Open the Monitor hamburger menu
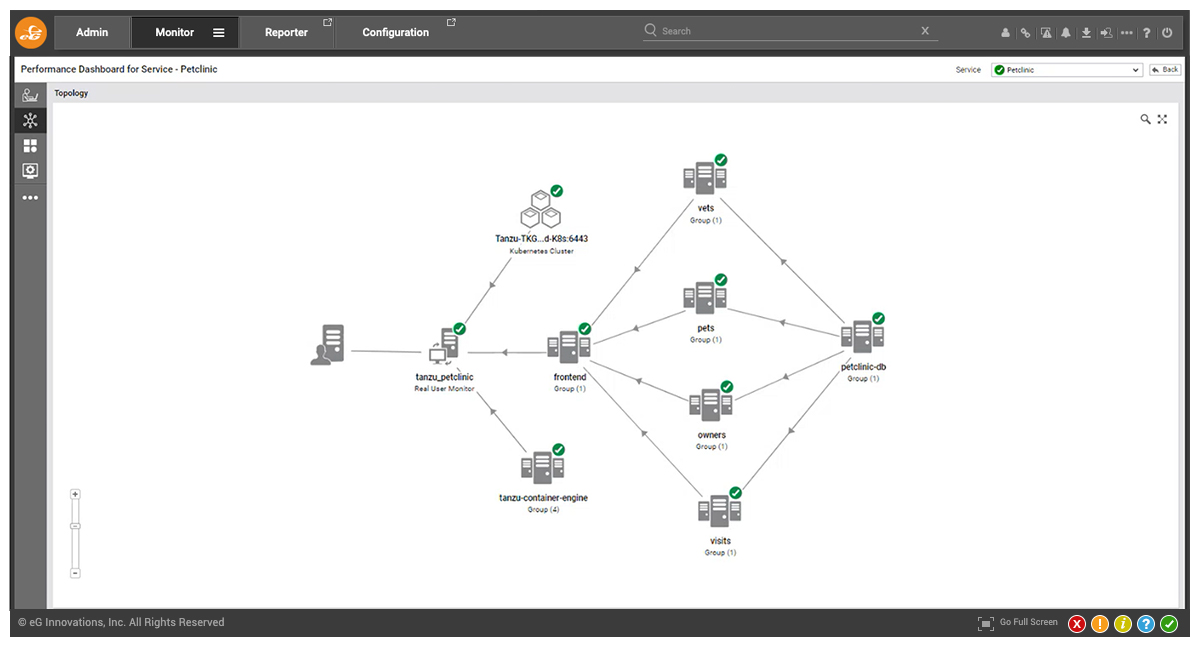 click(219, 32)
